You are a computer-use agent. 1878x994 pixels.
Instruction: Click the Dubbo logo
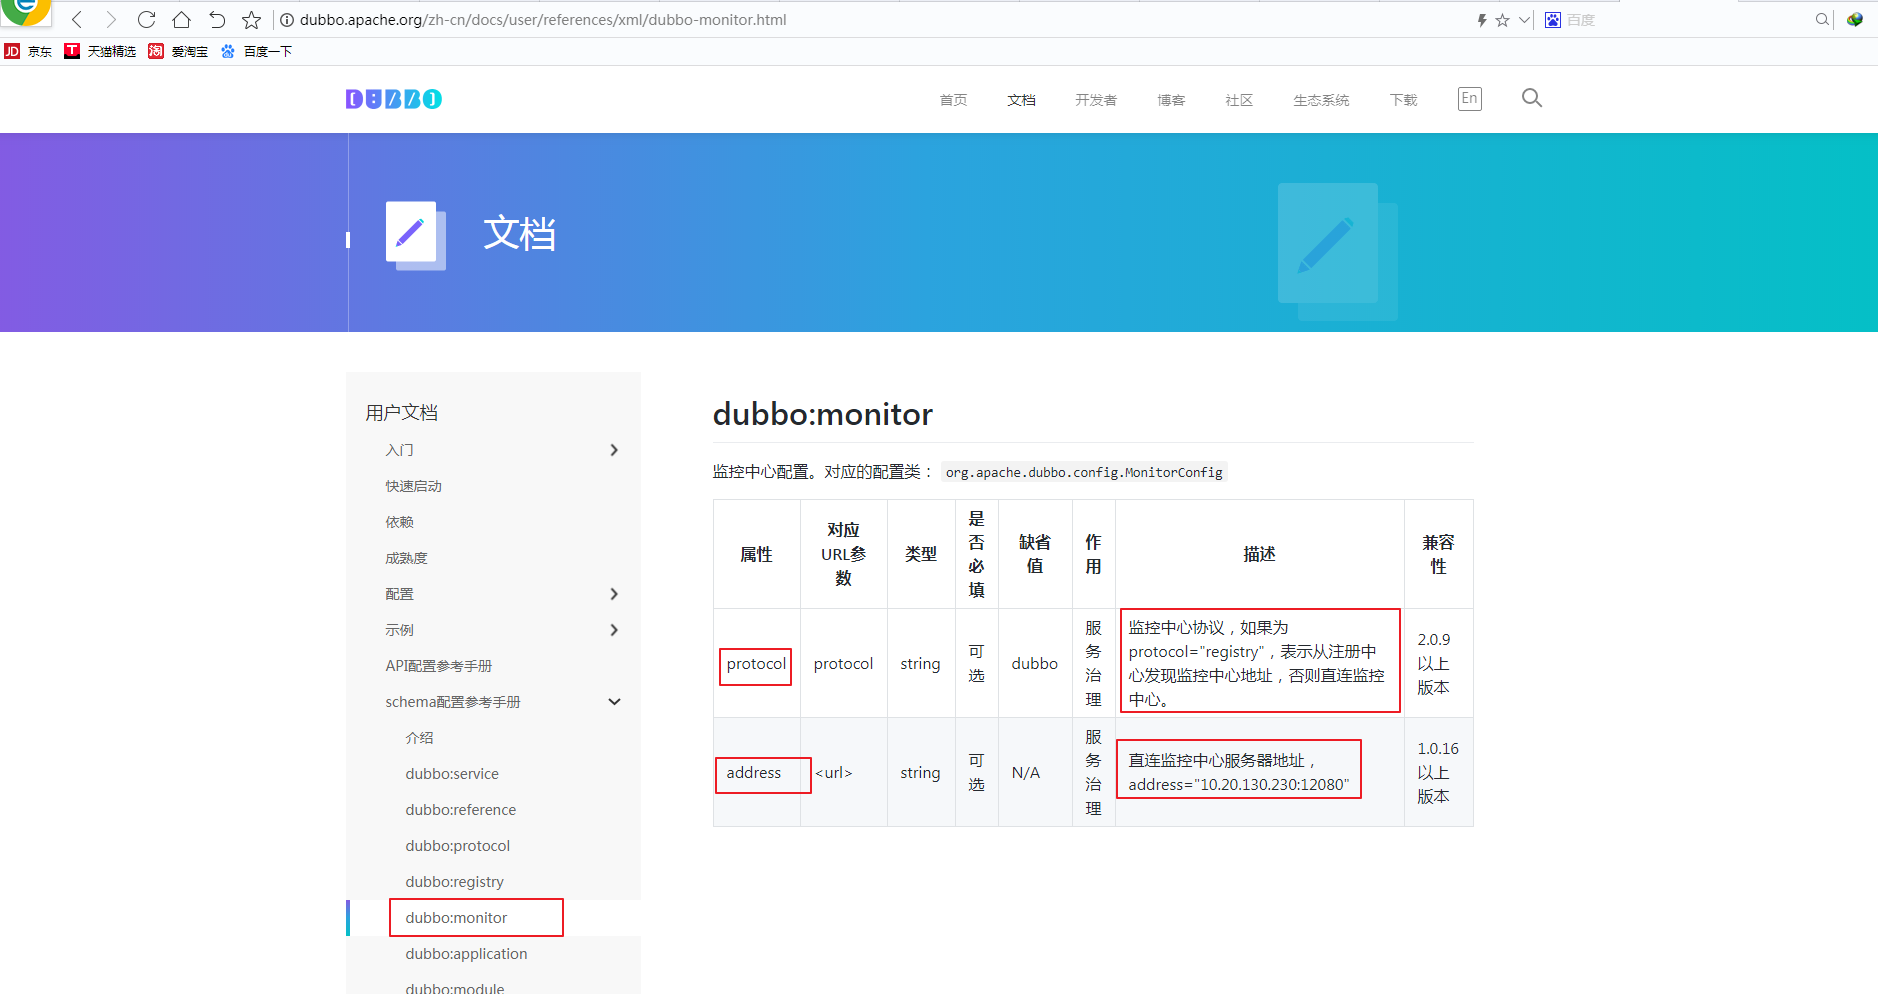[x=393, y=98]
